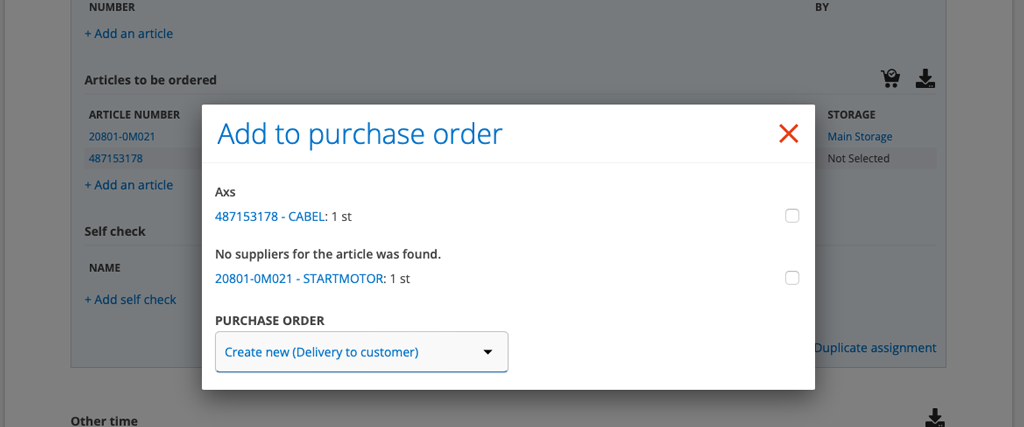
Task: Check the 487153178 - CABEL checkbox
Action: coord(792,216)
